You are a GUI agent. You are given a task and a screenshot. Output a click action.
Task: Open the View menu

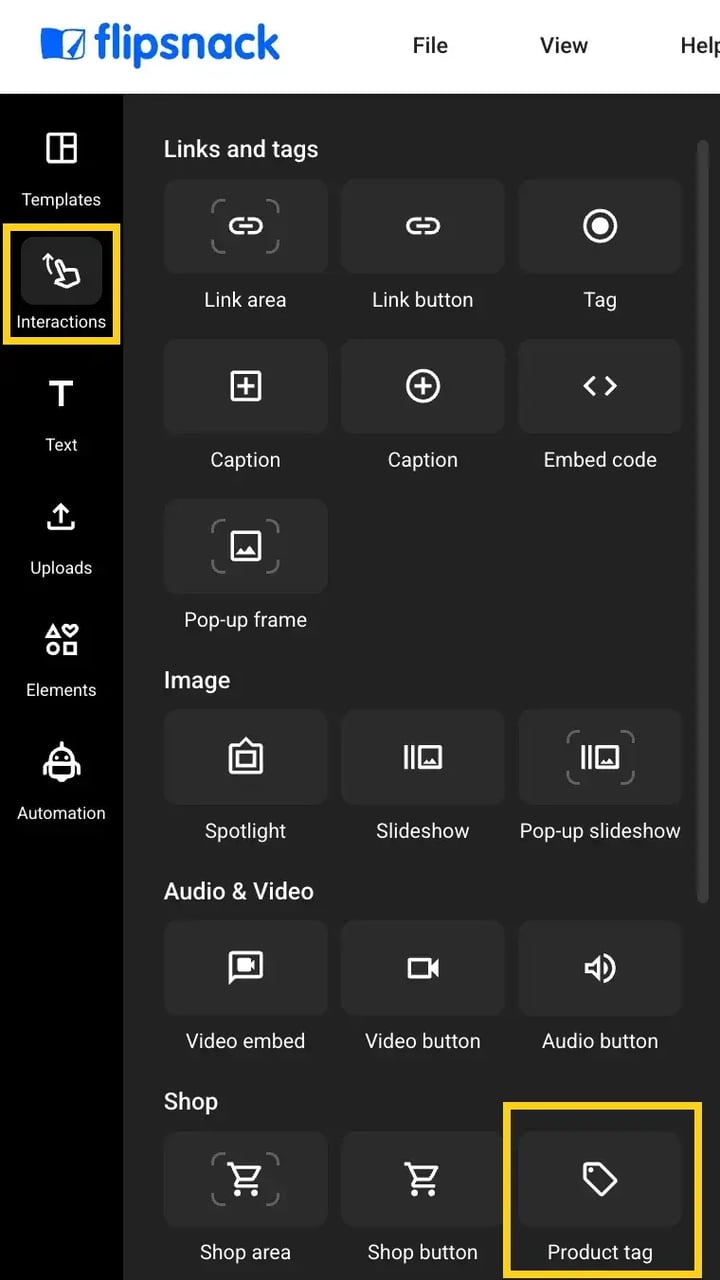click(564, 46)
